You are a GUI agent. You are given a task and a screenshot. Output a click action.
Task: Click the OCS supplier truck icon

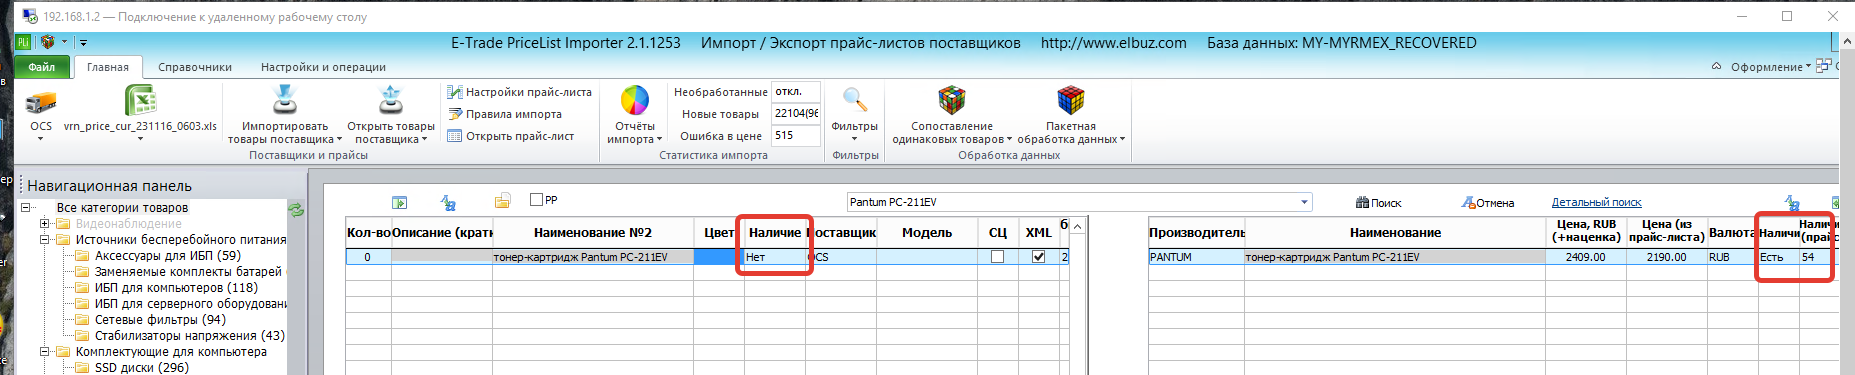pyautogui.click(x=41, y=101)
